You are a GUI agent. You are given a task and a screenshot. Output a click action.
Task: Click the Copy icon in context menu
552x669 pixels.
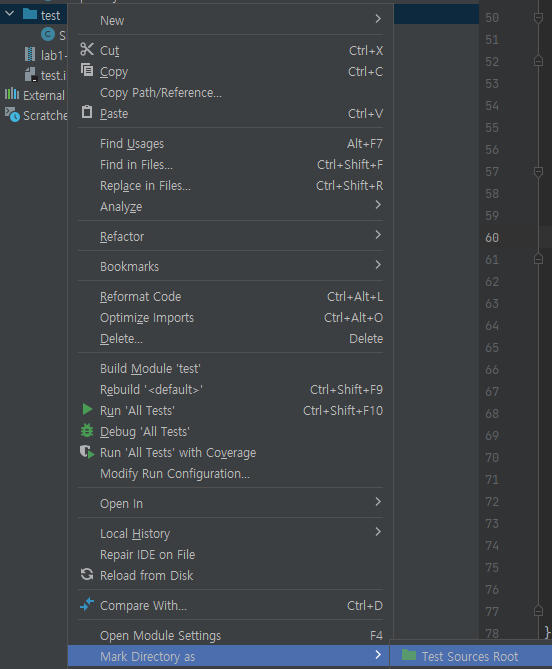click(87, 70)
